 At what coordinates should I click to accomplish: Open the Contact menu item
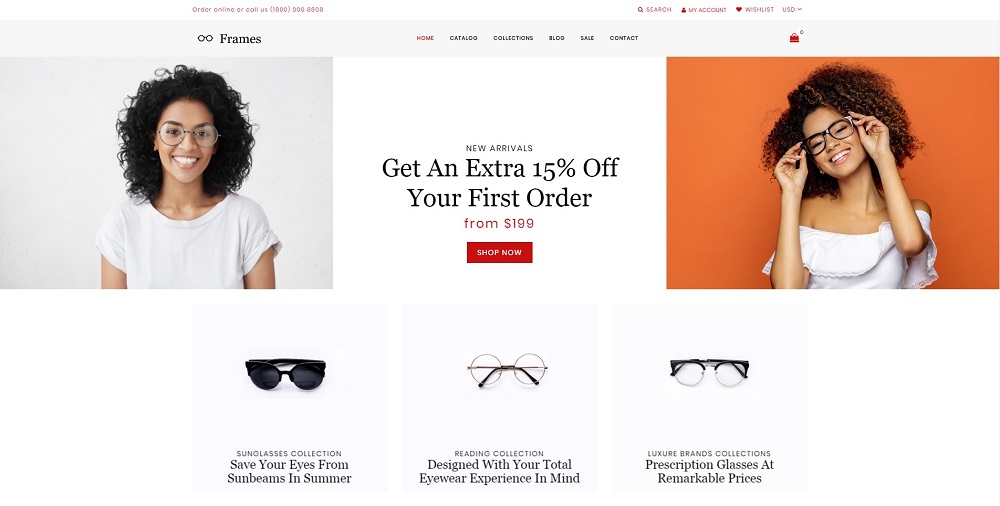tap(624, 38)
